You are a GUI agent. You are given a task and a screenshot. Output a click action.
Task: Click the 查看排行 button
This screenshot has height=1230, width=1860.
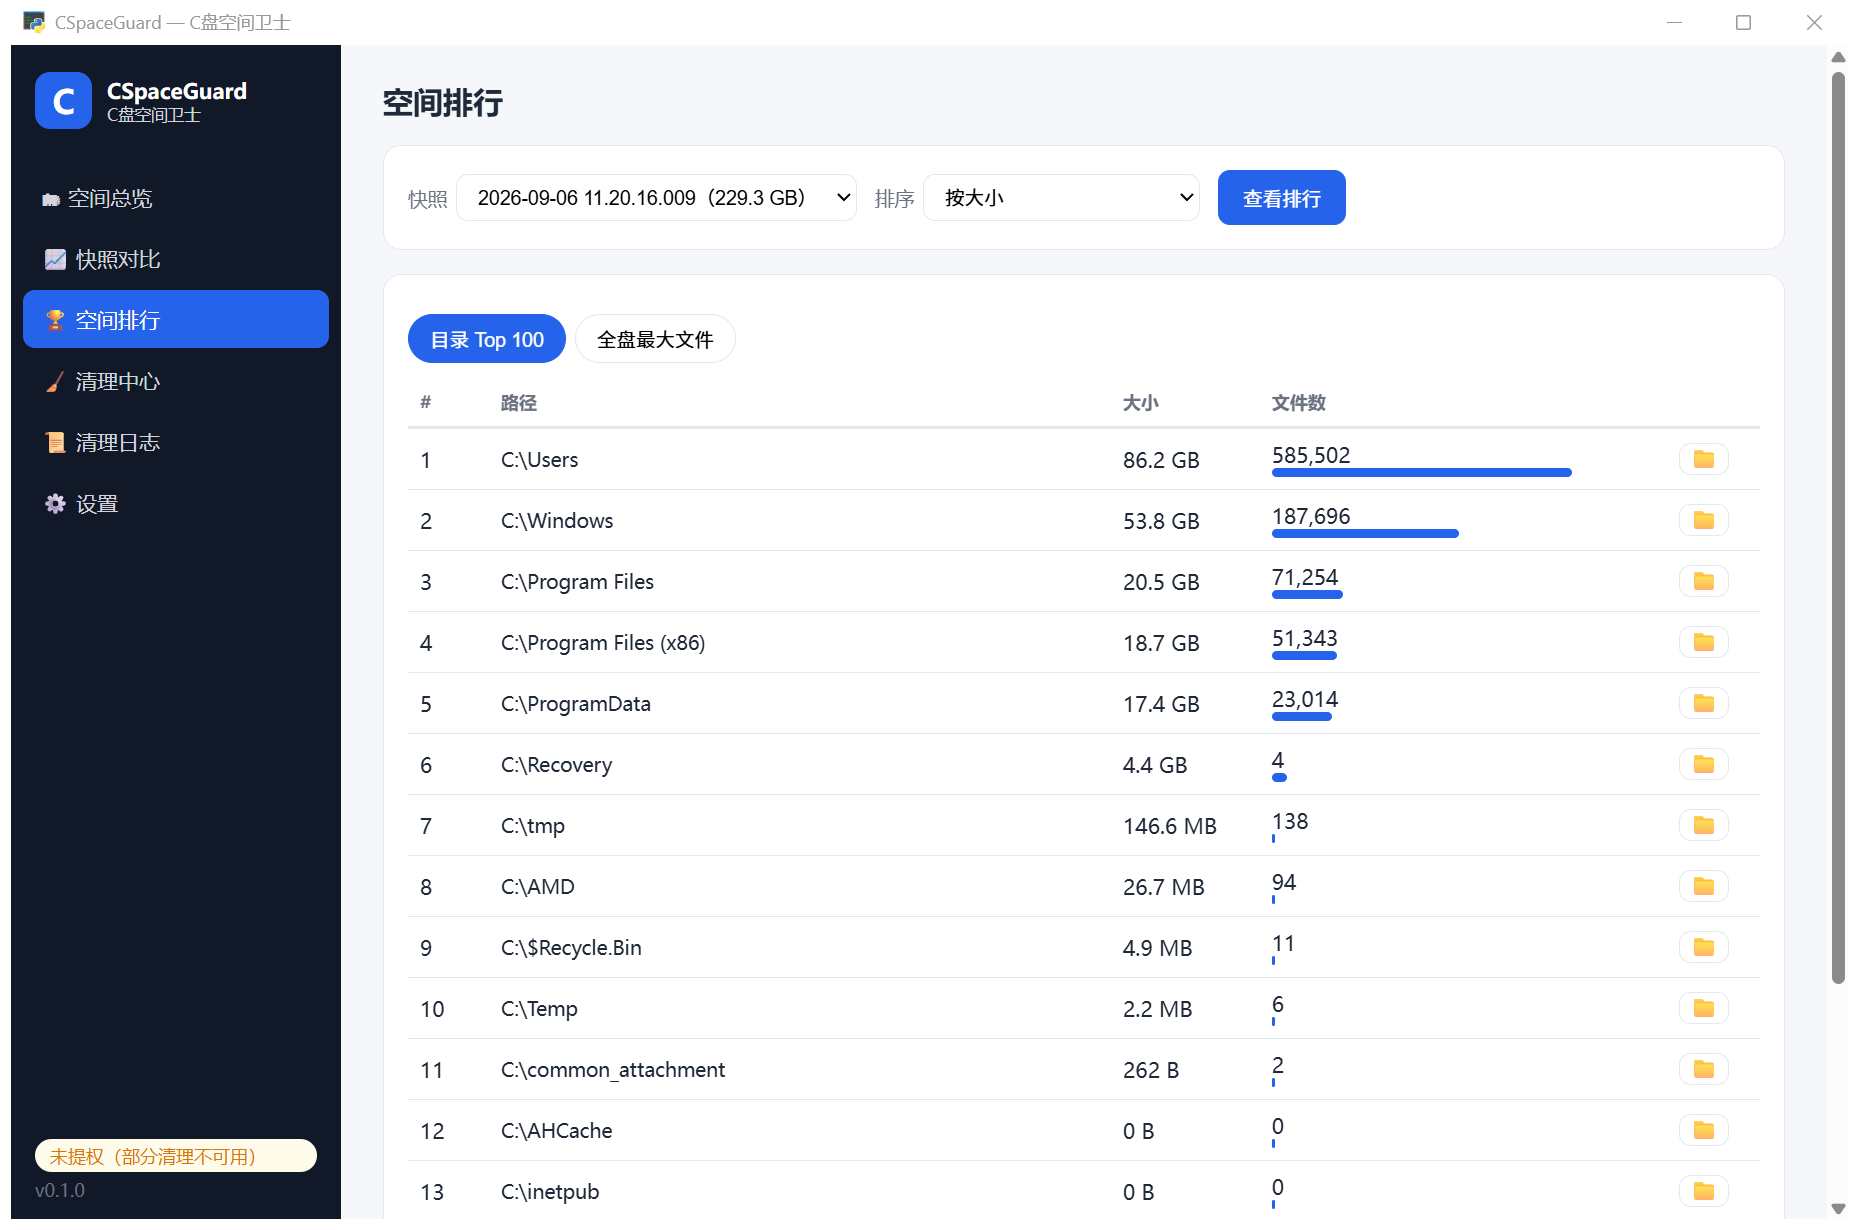tap(1281, 198)
